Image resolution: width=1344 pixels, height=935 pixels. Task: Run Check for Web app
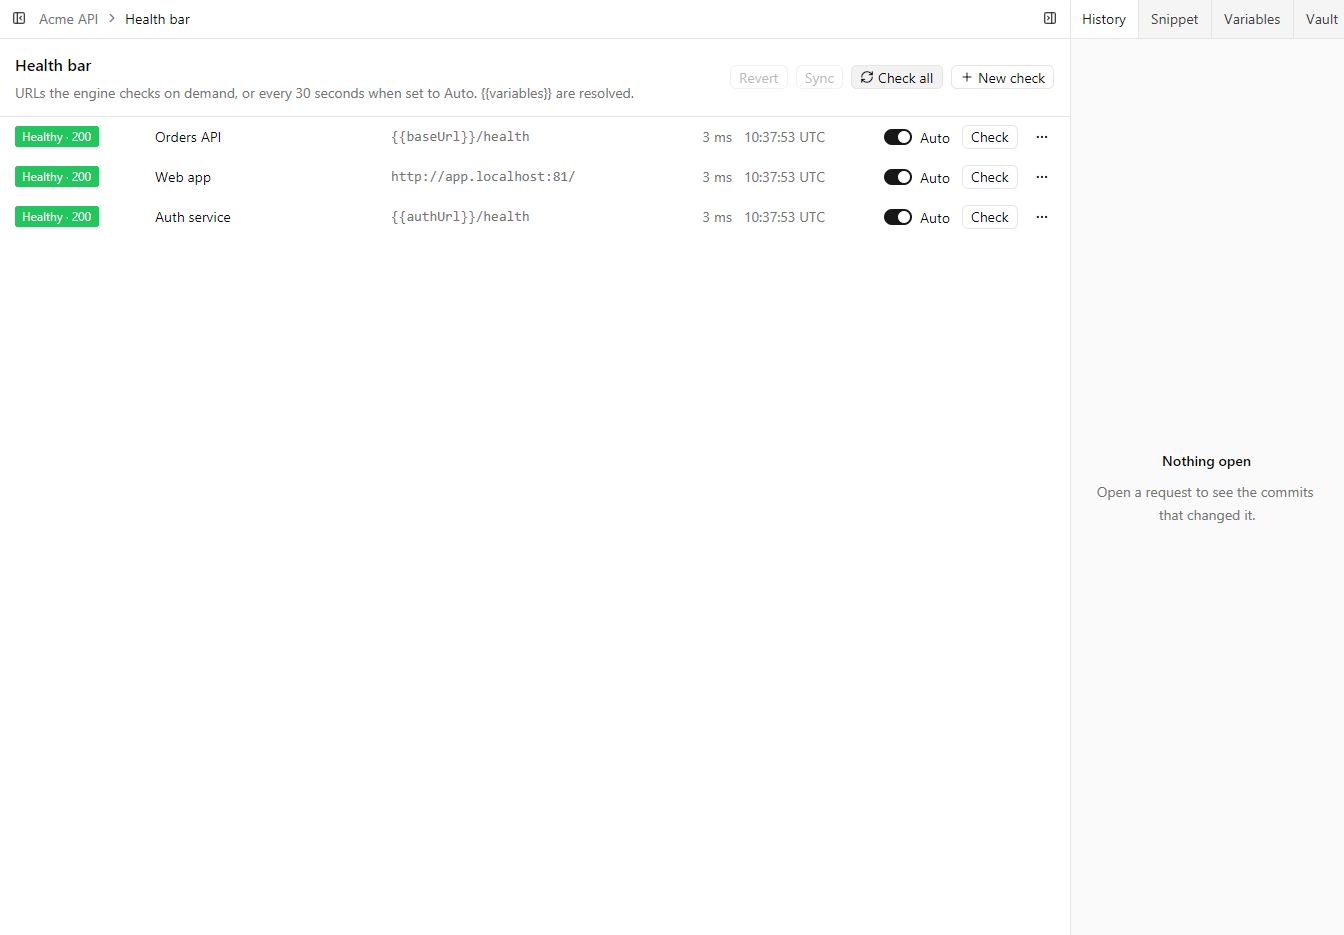point(990,177)
